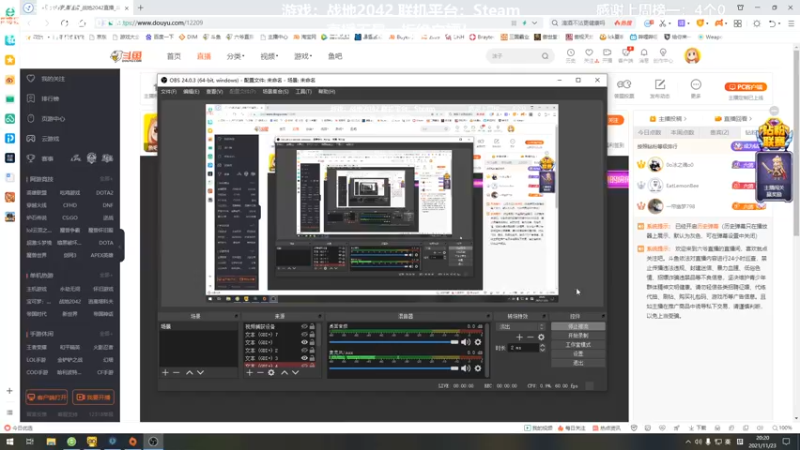The height and width of the screenshot is (450, 800).
Task: Remove the selected source with minus icon
Action: point(260,373)
